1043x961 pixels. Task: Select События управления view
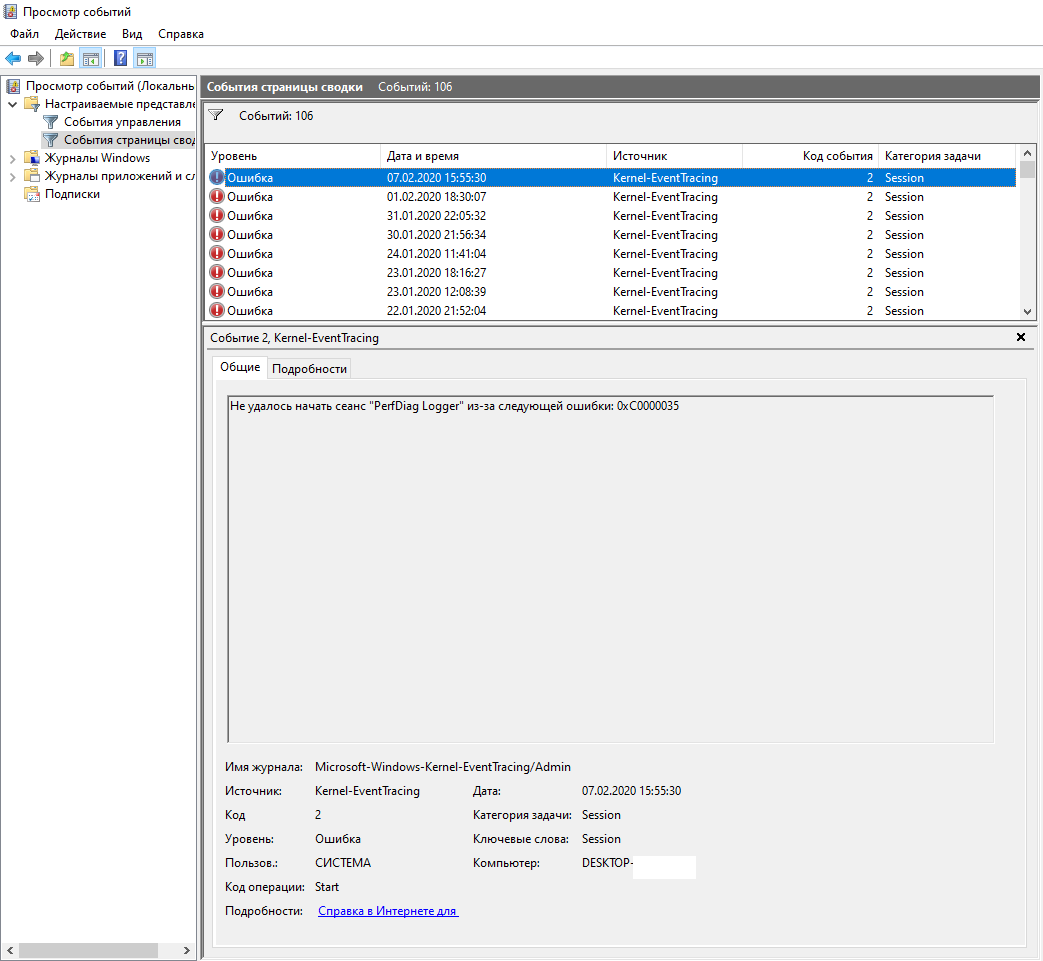coord(122,122)
